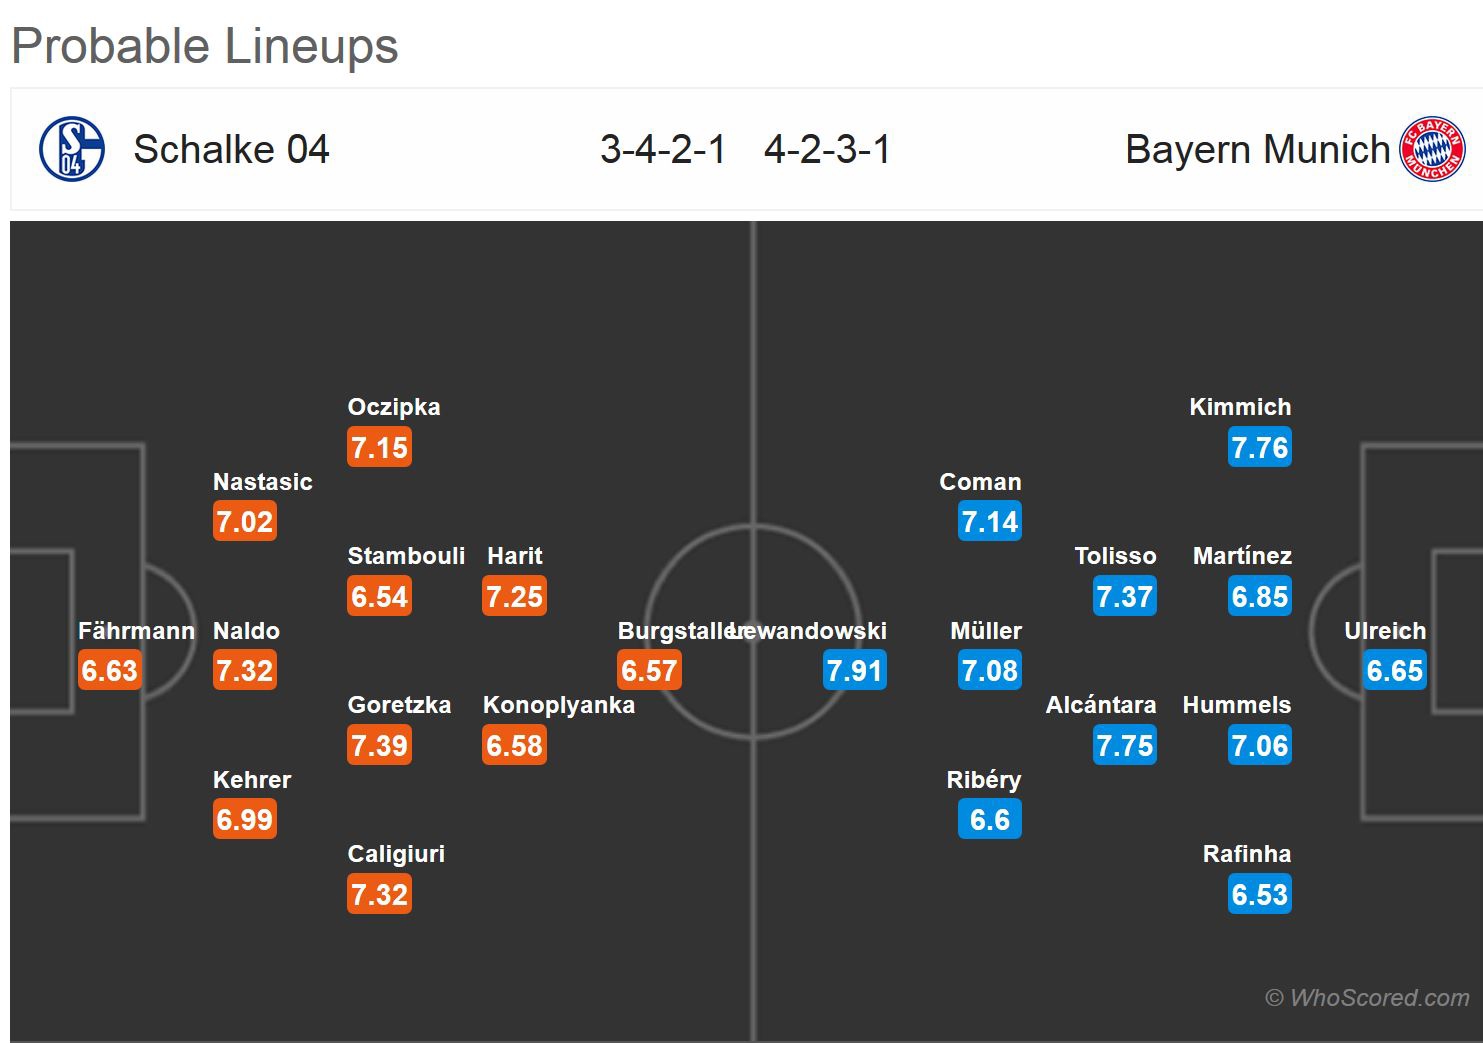Open the Alcántara player name
The height and width of the screenshot is (1043, 1483).
coord(1100,705)
